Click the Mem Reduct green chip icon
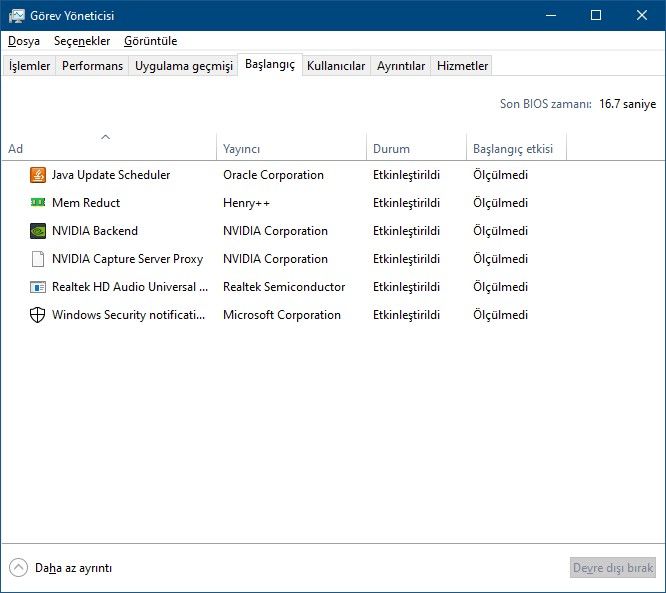 coord(38,202)
